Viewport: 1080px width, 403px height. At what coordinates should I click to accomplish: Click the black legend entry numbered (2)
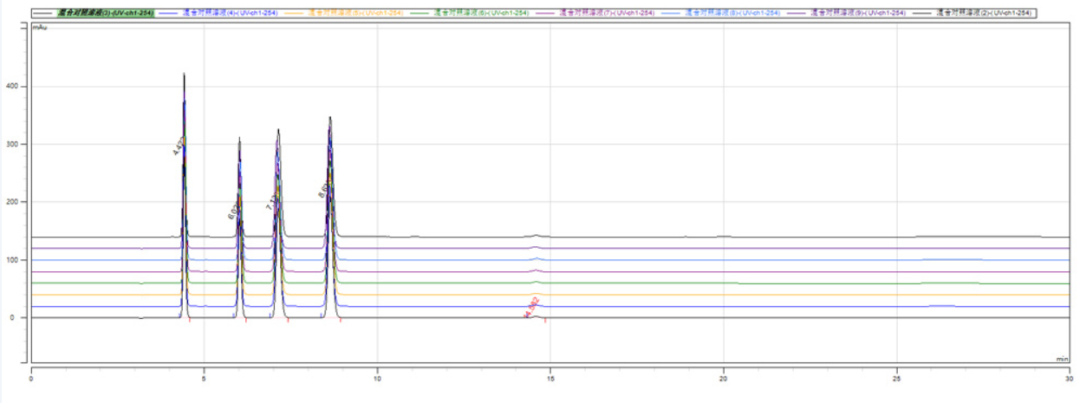(x=983, y=12)
